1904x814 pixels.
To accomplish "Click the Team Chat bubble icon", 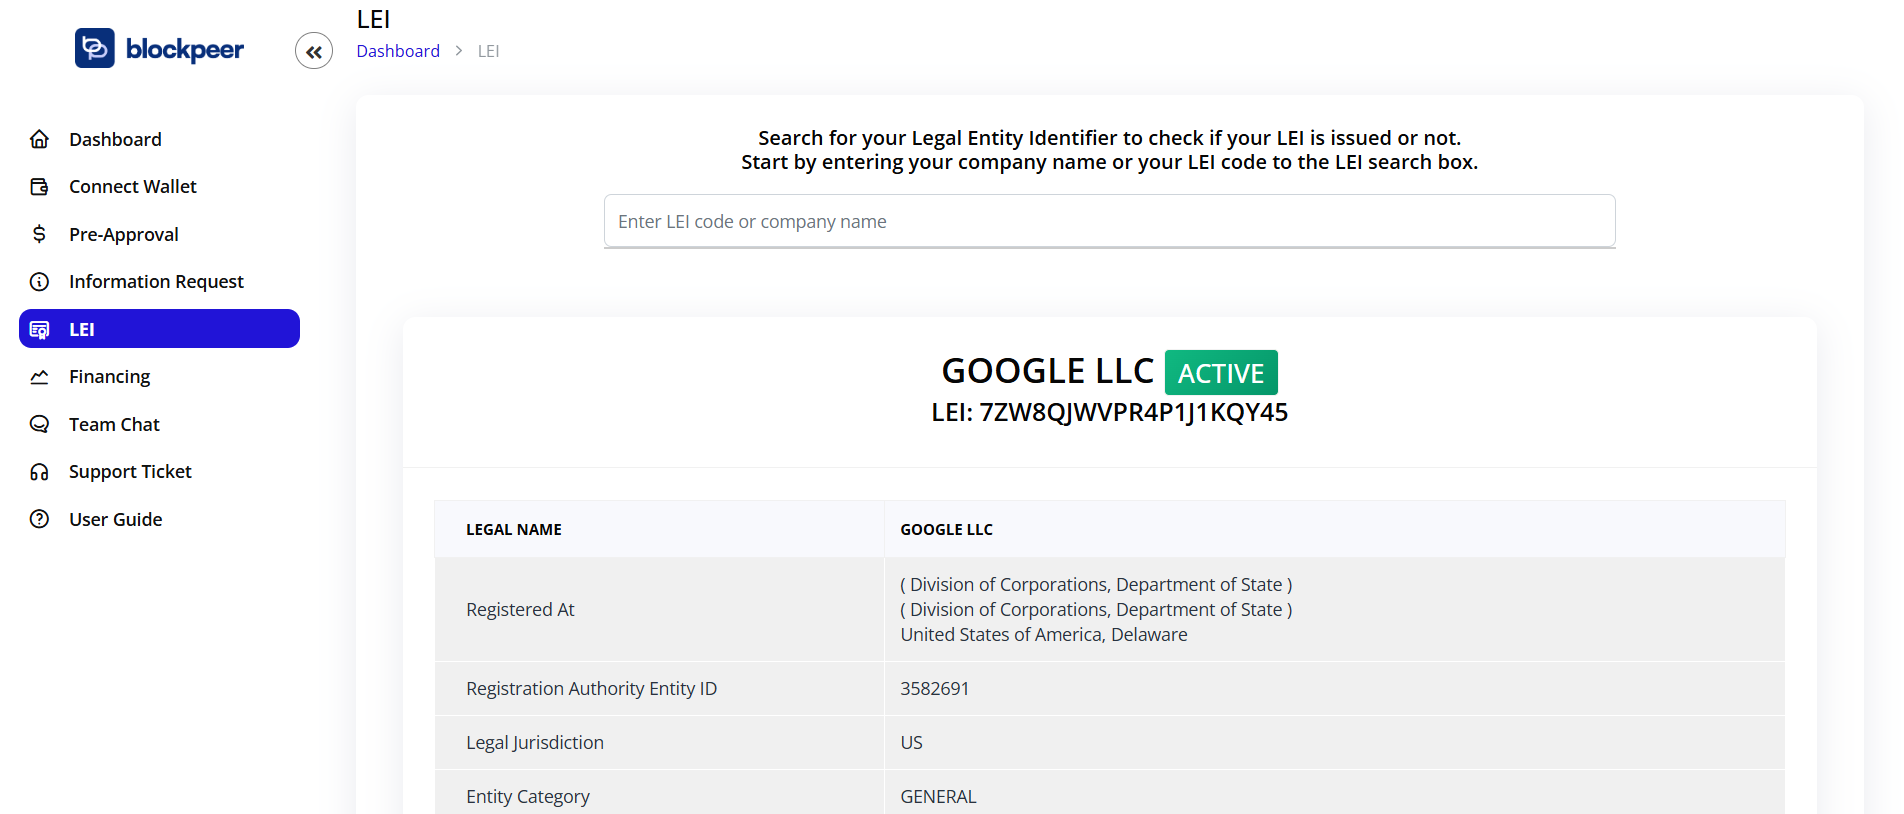I will click(x=39, y=424).
